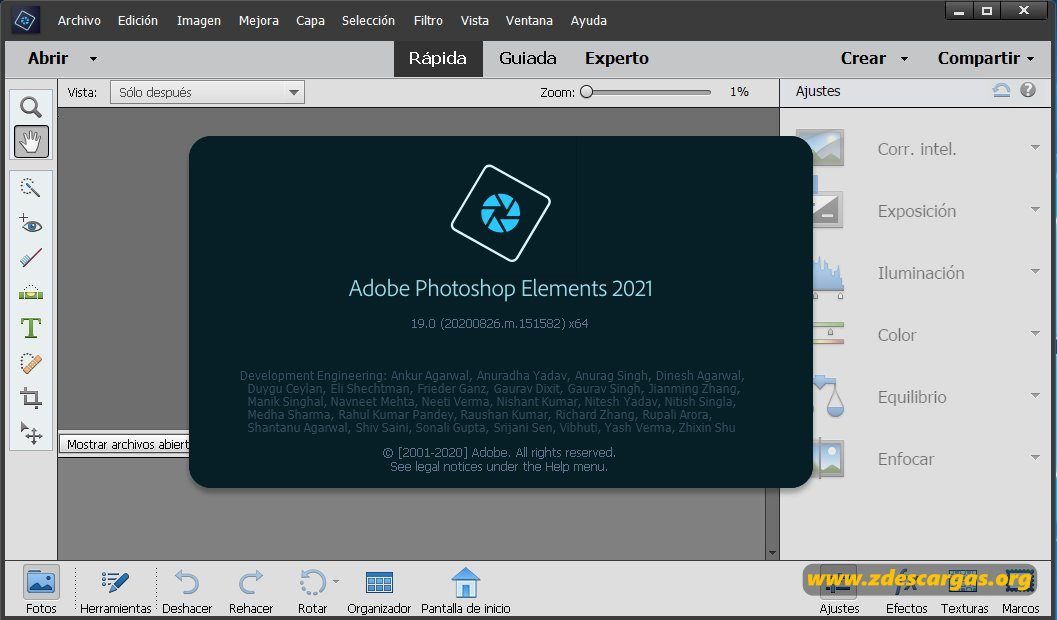Click the Adobe Photoshop Elements 2021 title
The height and width of the screenshot is (620, 1057).
(x=500, y=288)
